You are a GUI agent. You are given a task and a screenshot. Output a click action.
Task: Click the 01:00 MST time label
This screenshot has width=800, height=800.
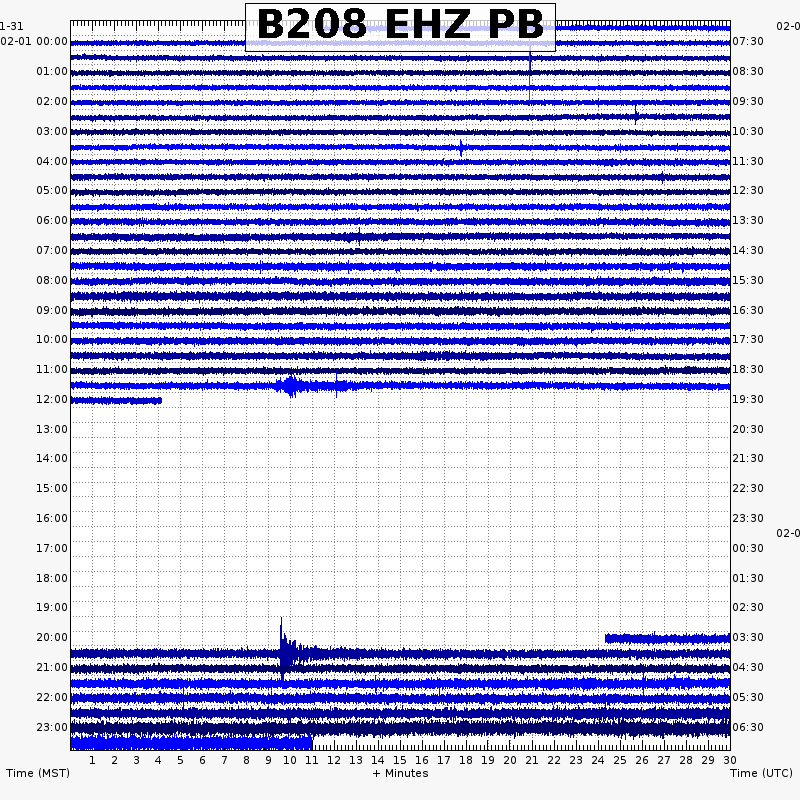point(52,71)
